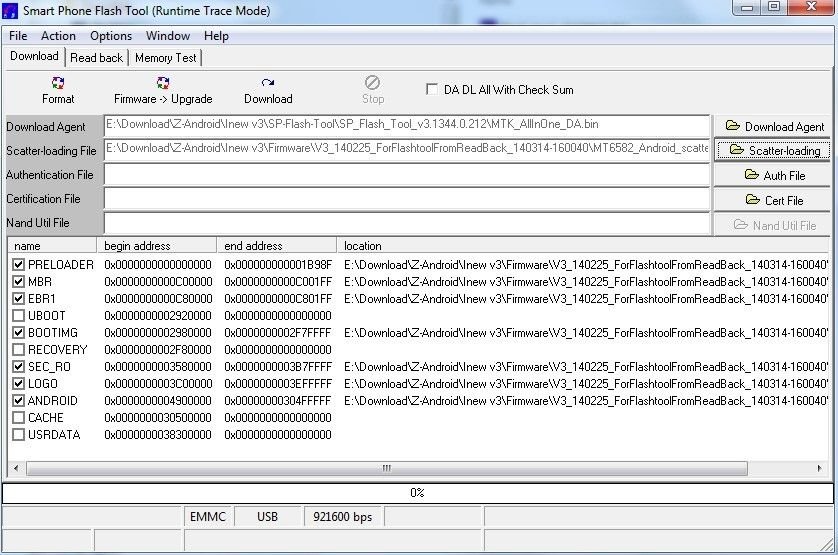Switch to the Memory Test tab
838x555 pixels.
(166, 58)
